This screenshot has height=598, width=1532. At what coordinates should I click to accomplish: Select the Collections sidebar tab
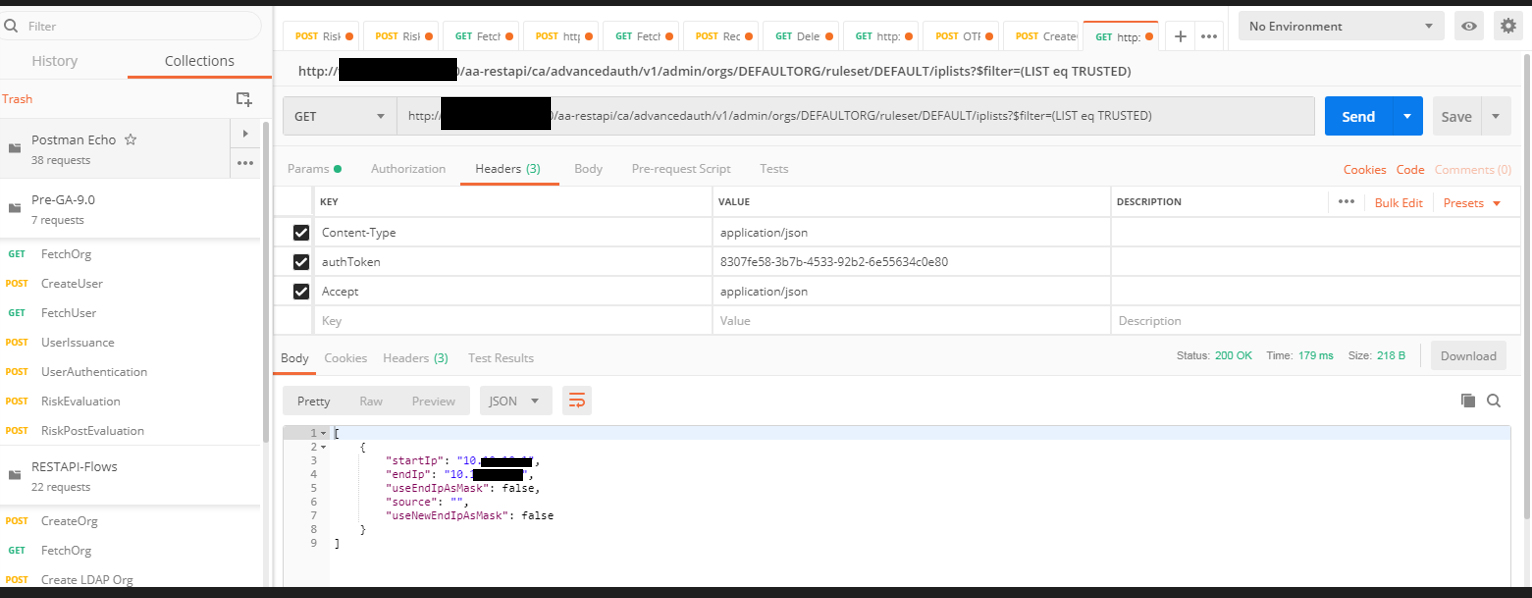click(199, 61)
